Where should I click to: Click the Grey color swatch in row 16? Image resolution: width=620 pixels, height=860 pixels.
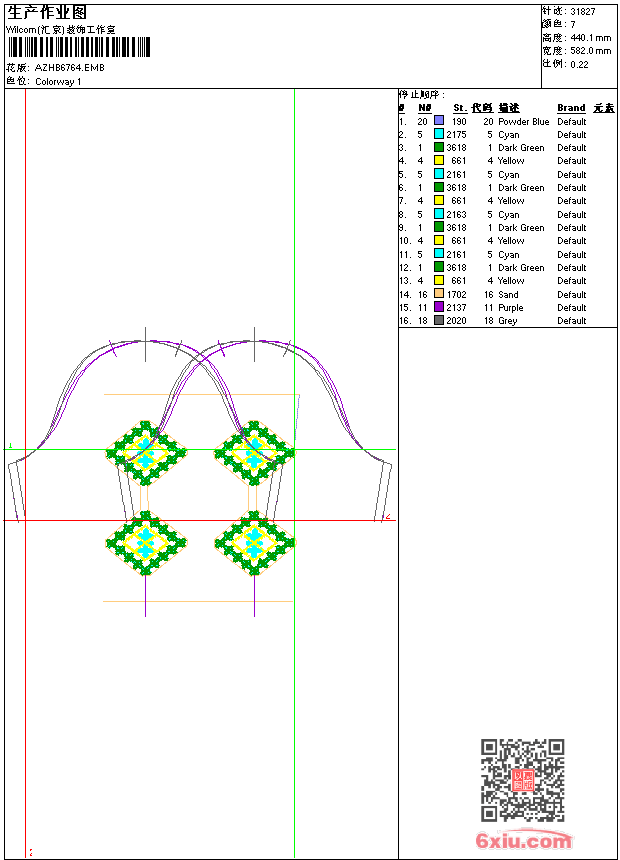coord(439,321)
